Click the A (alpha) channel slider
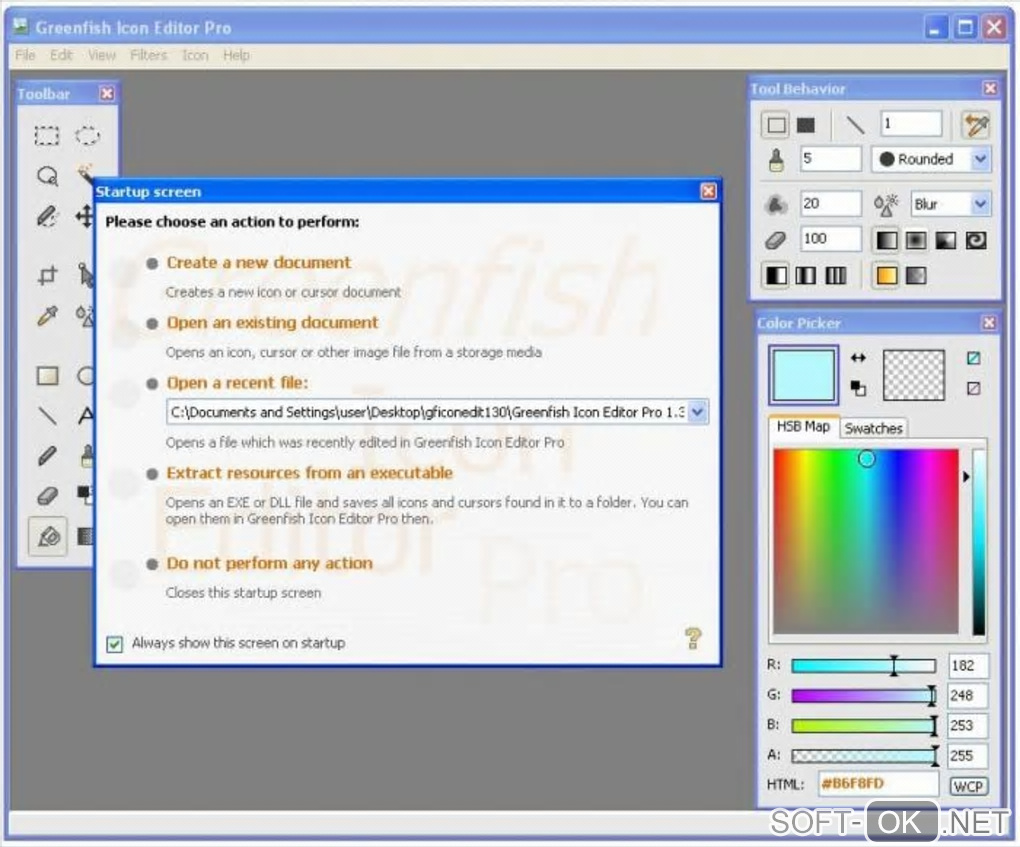The width and height of the screenshot is (1020, 847). 863,755
